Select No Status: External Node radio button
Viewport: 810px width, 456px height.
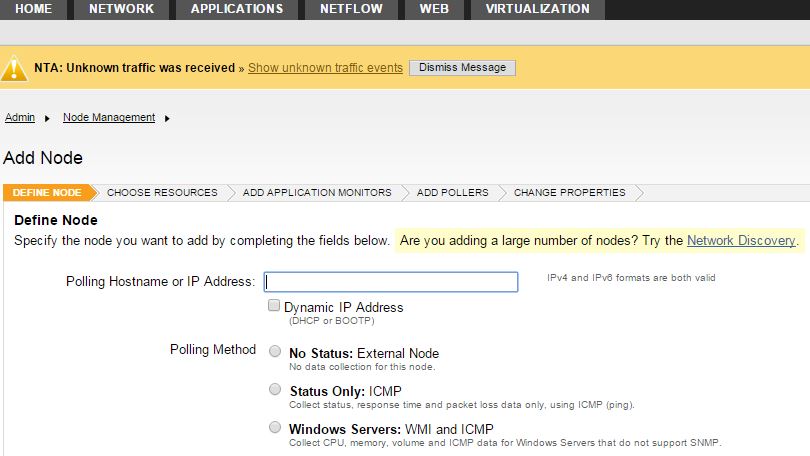(275, 351)
